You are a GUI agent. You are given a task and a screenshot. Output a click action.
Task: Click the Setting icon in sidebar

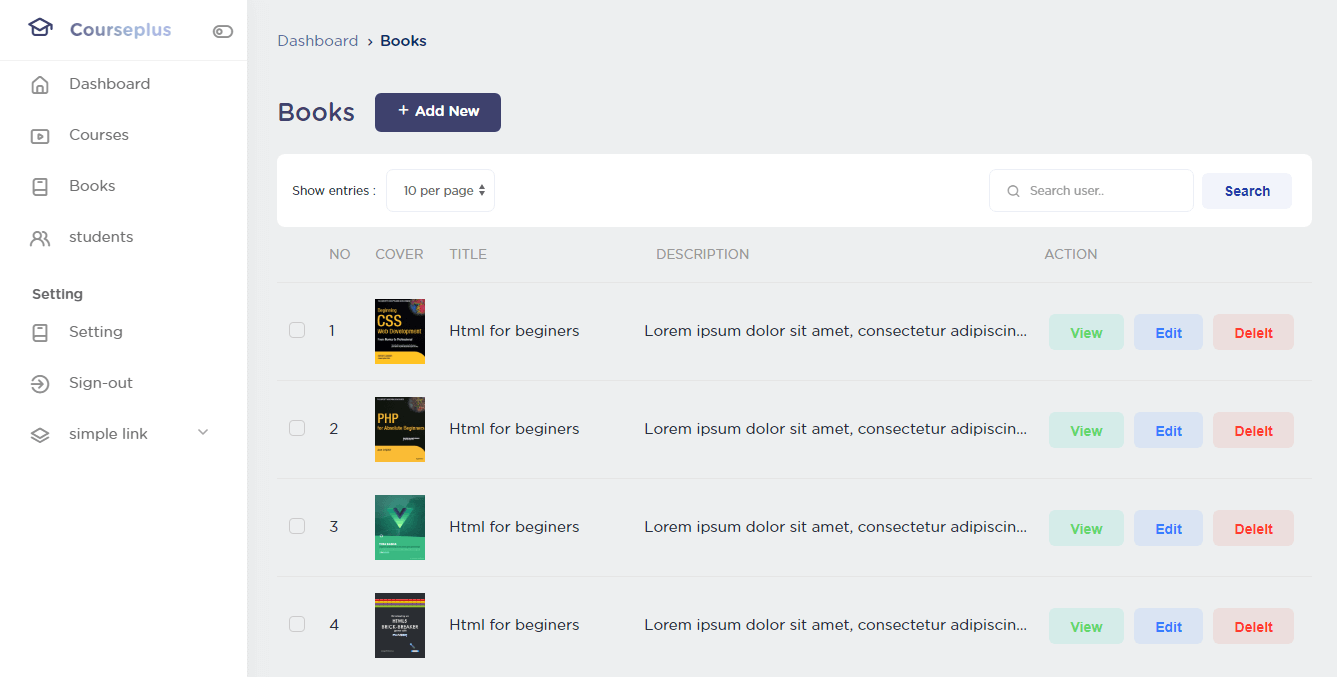pos(40,333)
